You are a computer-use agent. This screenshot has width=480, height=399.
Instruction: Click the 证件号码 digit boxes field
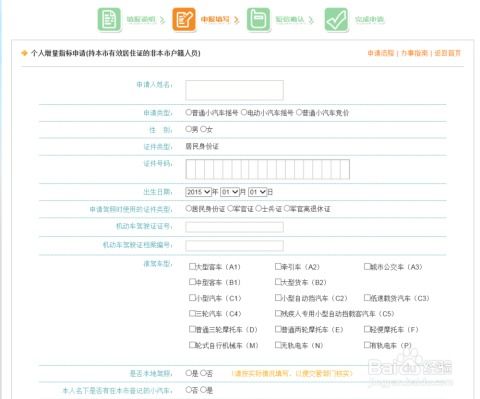pos(268,169)
